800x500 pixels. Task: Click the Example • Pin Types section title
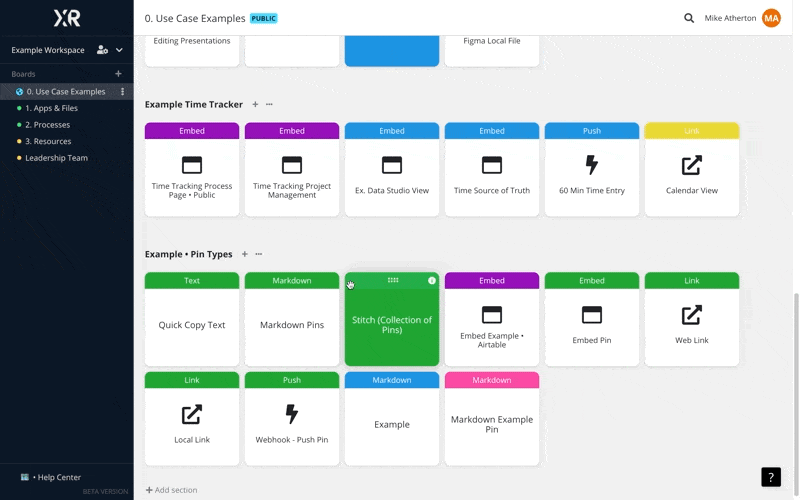(x=188, y=254)
